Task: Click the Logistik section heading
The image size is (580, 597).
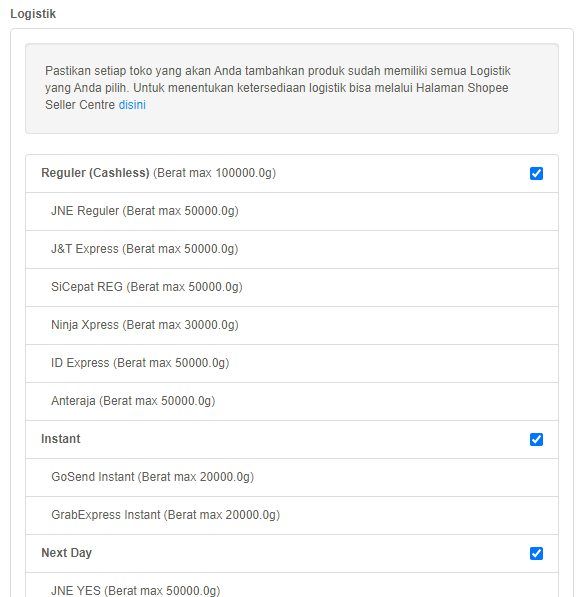Action: 33,14
